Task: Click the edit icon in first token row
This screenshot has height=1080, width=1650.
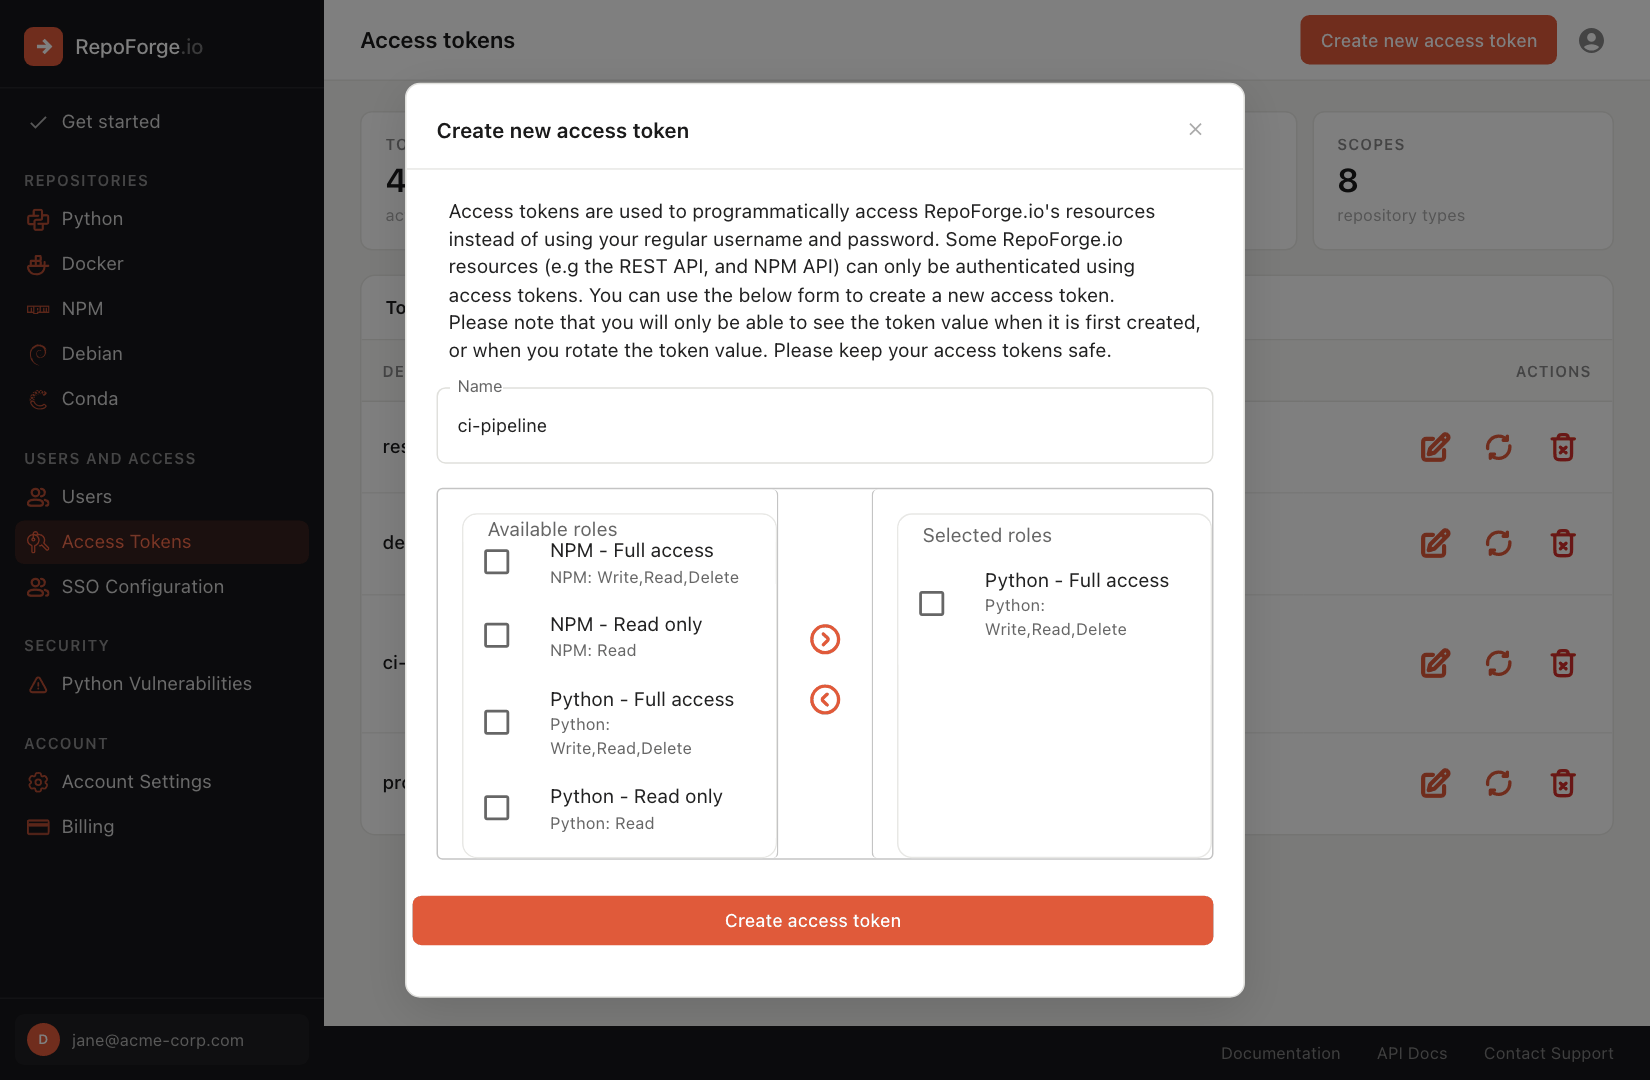Action: tap(1435, 447)
